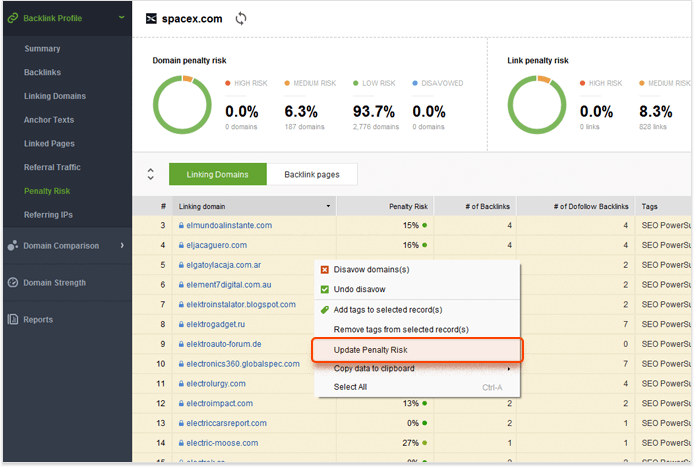Click the spacex.com favicon icon
Viewport: 694px width, 467px height.
[151, 19]
